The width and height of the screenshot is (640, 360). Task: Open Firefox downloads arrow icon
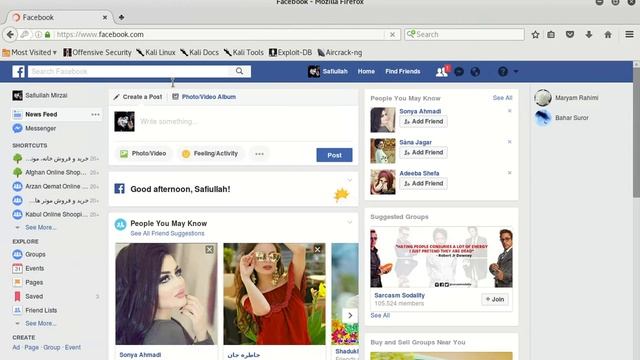pos(589,35)
